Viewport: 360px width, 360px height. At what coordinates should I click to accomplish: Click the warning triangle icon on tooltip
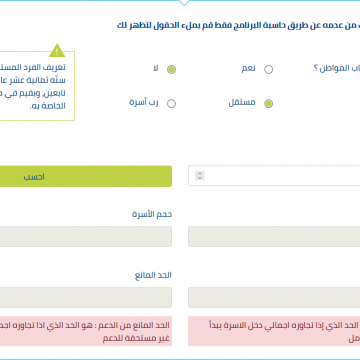point(57,50)
